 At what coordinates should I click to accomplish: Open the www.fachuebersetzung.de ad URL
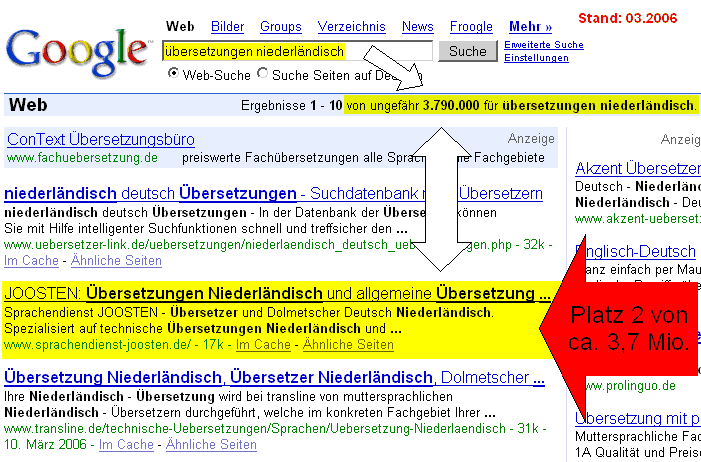(x=82, y=157)
